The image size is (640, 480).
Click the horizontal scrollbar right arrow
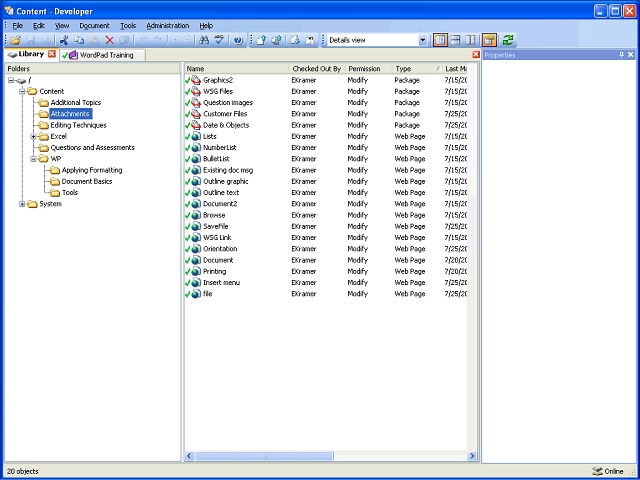(472, 456)
